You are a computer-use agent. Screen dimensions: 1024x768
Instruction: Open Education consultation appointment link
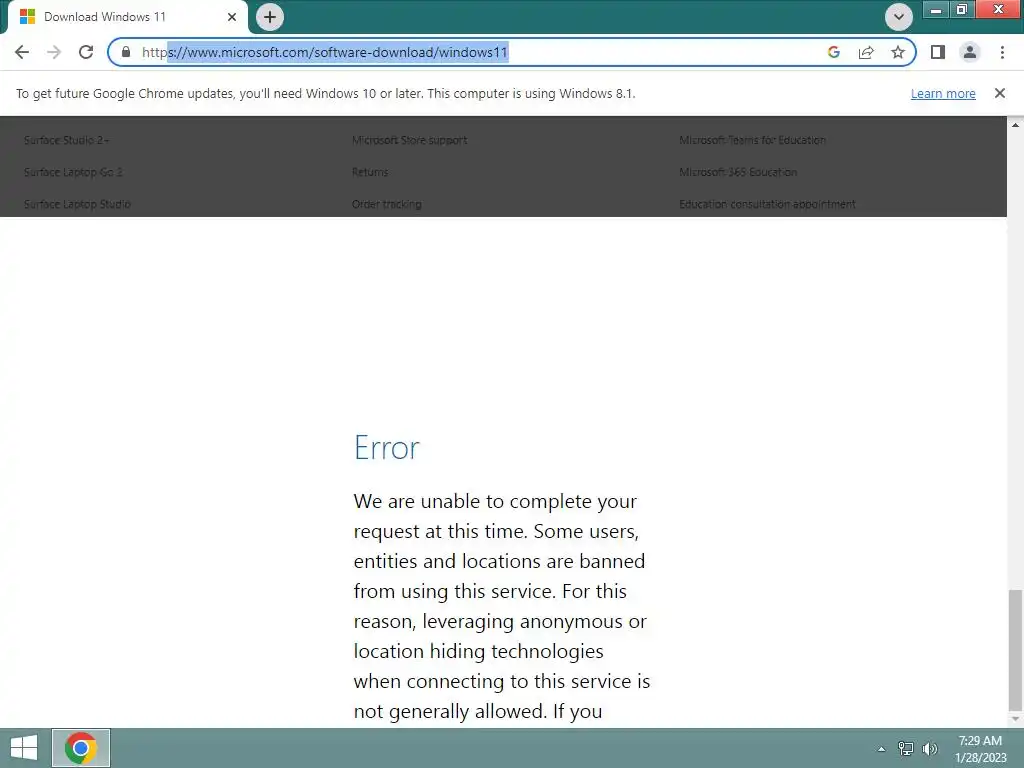tap(767, 204)
